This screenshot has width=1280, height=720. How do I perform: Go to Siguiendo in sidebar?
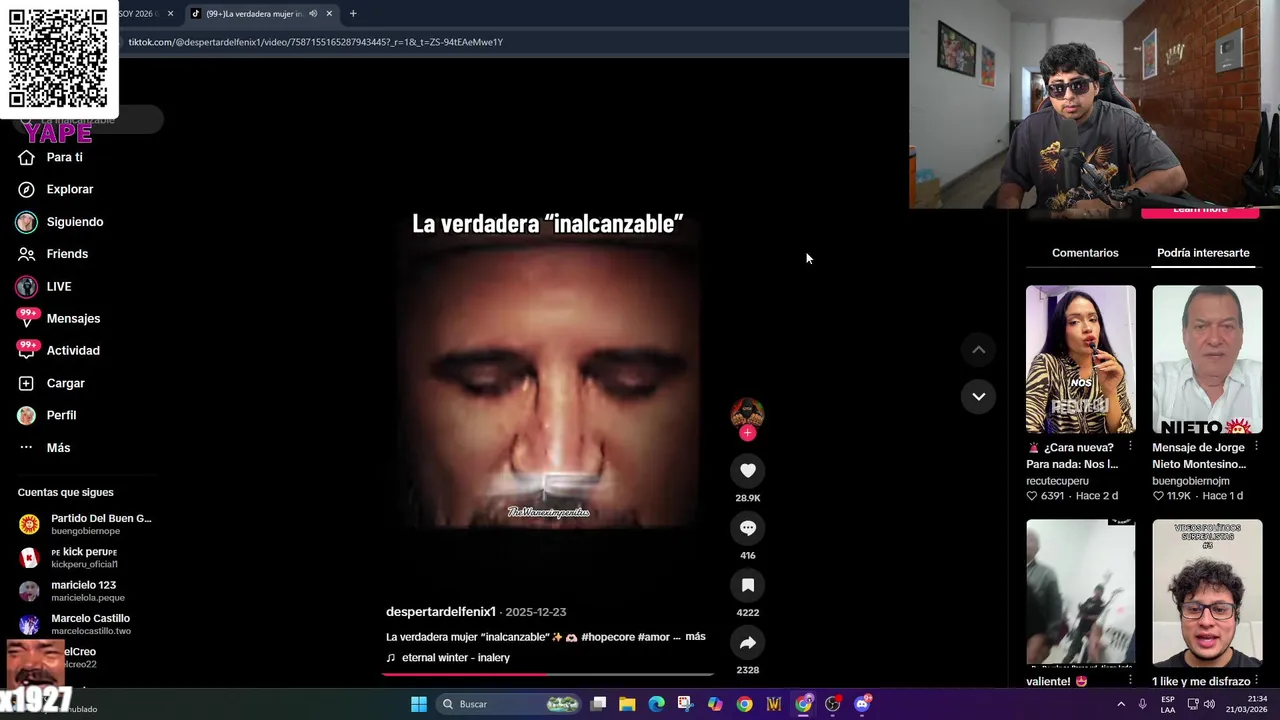[60, 222]
